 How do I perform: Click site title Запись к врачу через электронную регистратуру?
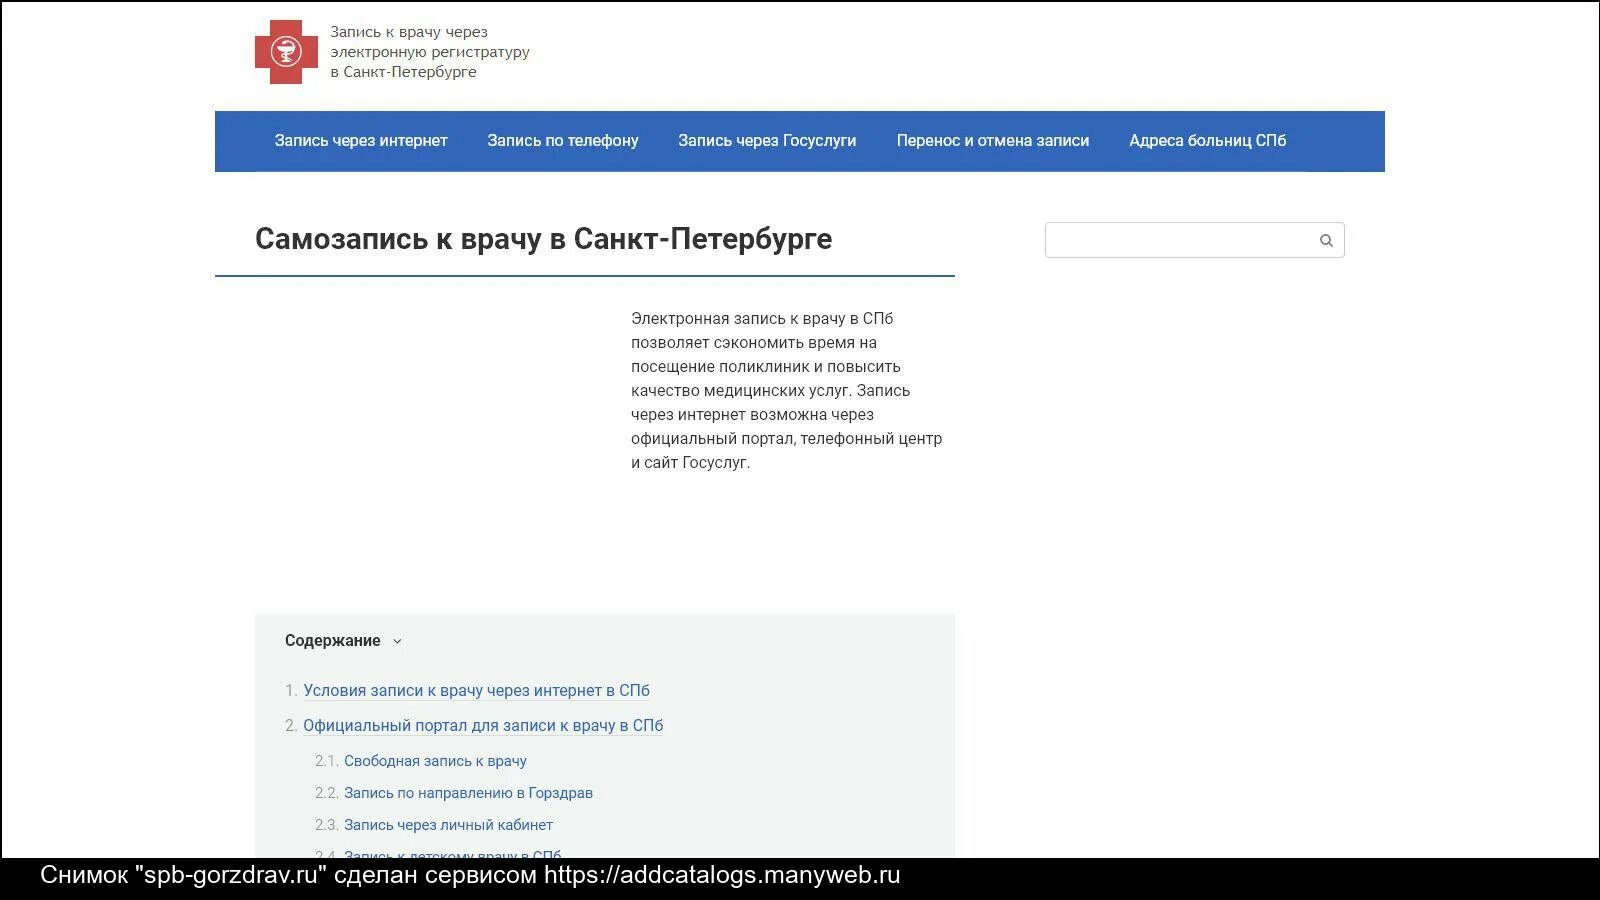click(430, 52)
